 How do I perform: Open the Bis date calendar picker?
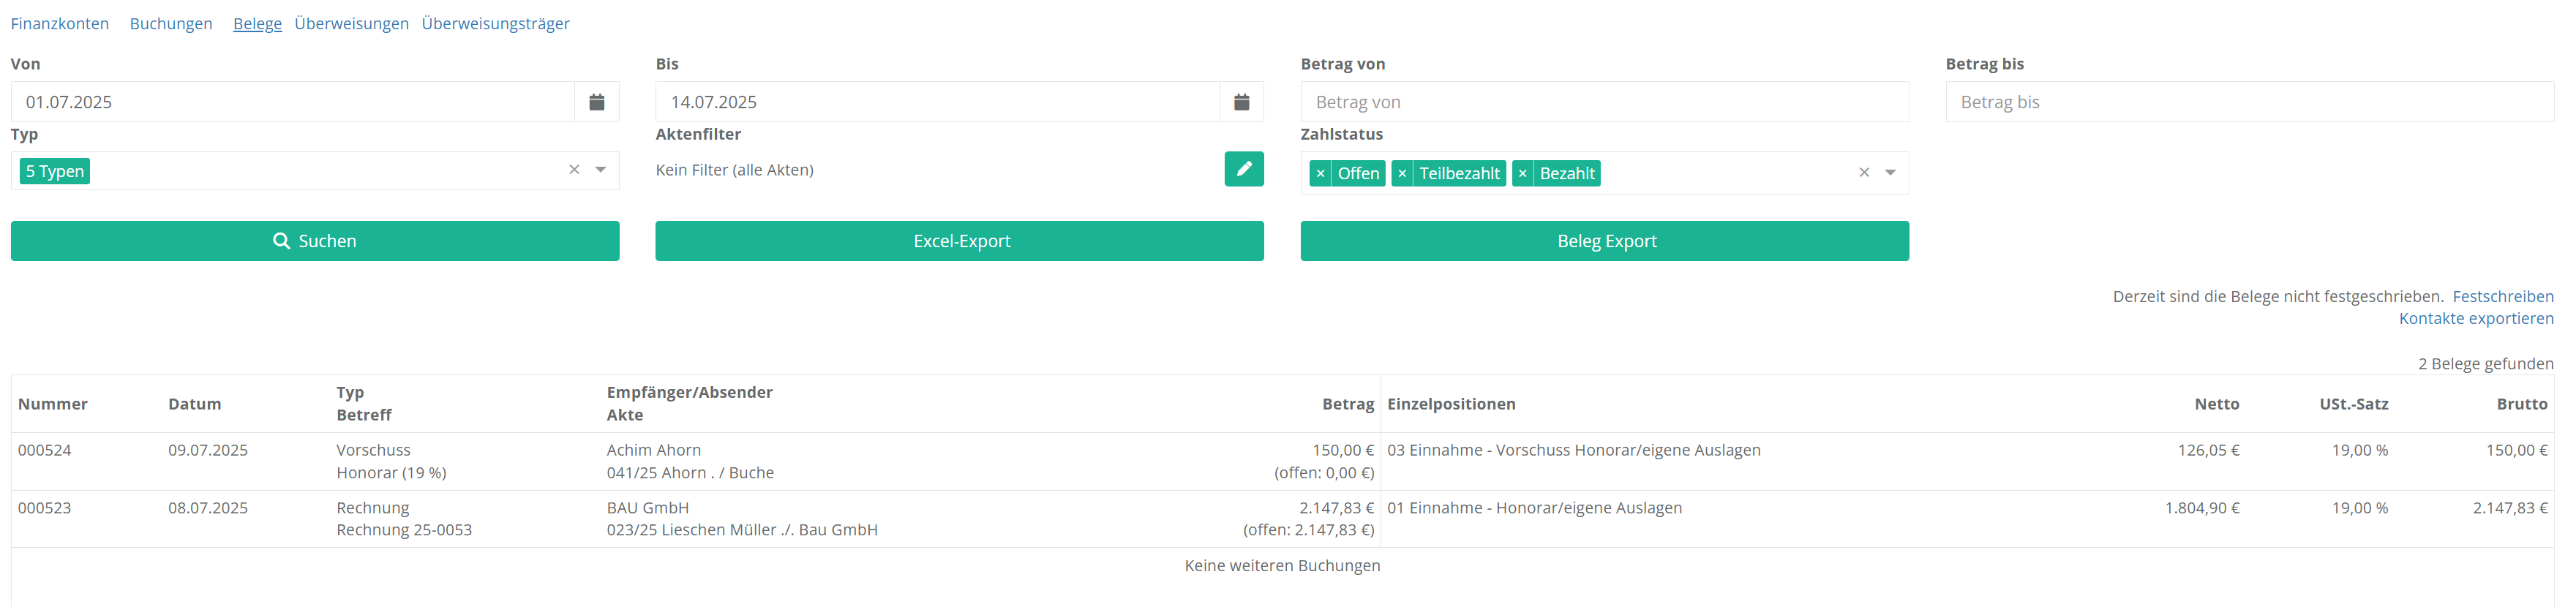[x=1241, y=102]
